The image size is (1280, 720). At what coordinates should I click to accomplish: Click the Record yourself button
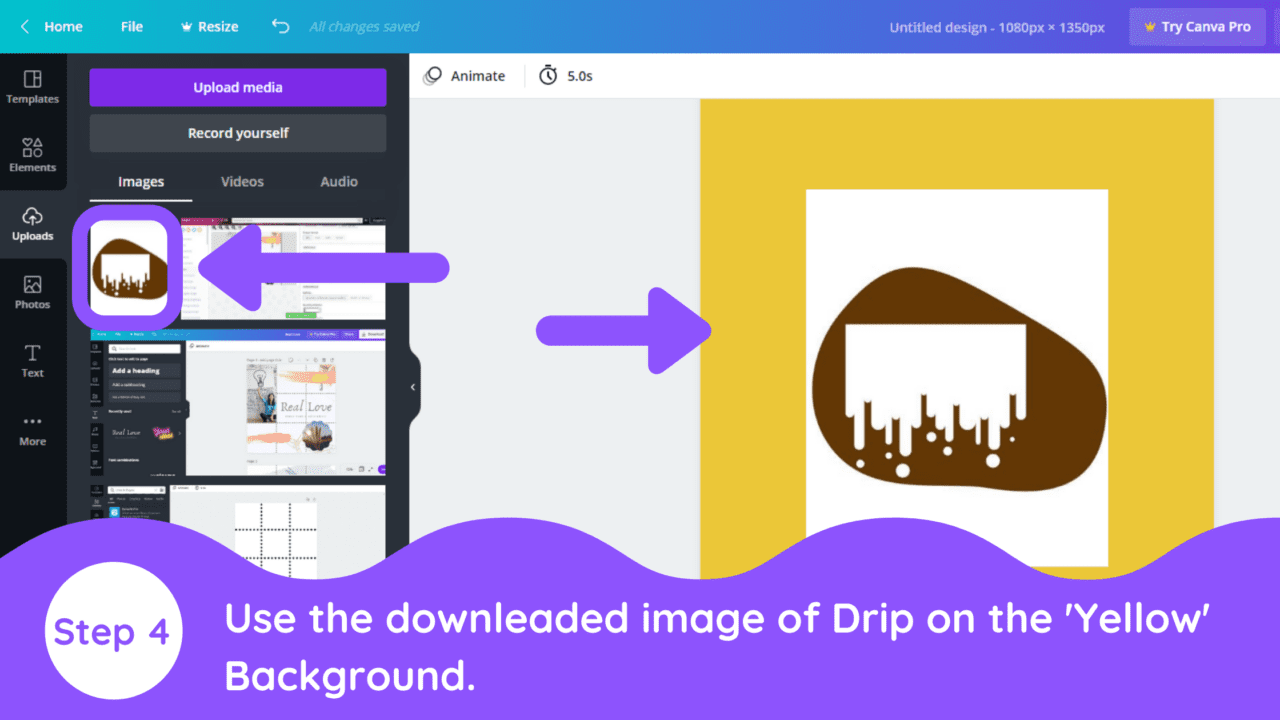coord(237,133)
